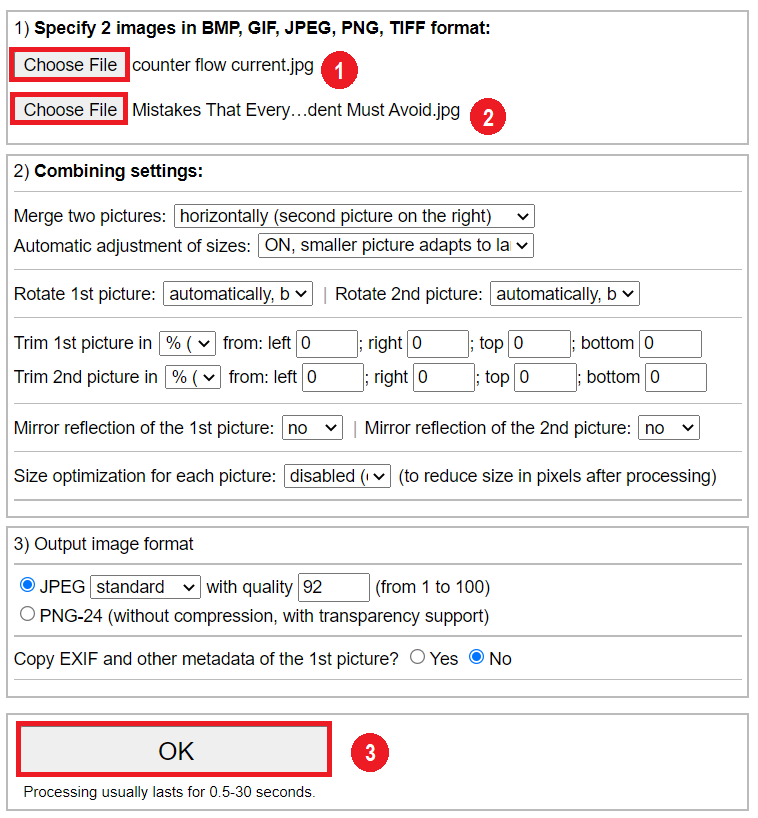Click the red step 1 circle marker

[x=340, y=69]
